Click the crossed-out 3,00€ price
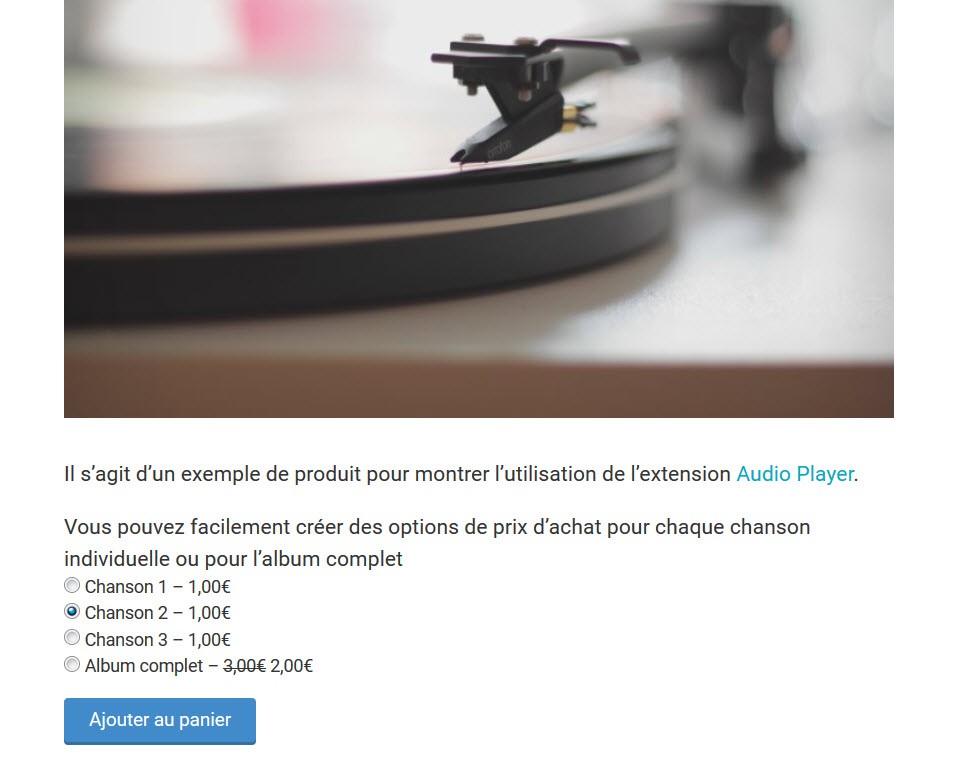This screenshot has height=760, width=958. 244,666
